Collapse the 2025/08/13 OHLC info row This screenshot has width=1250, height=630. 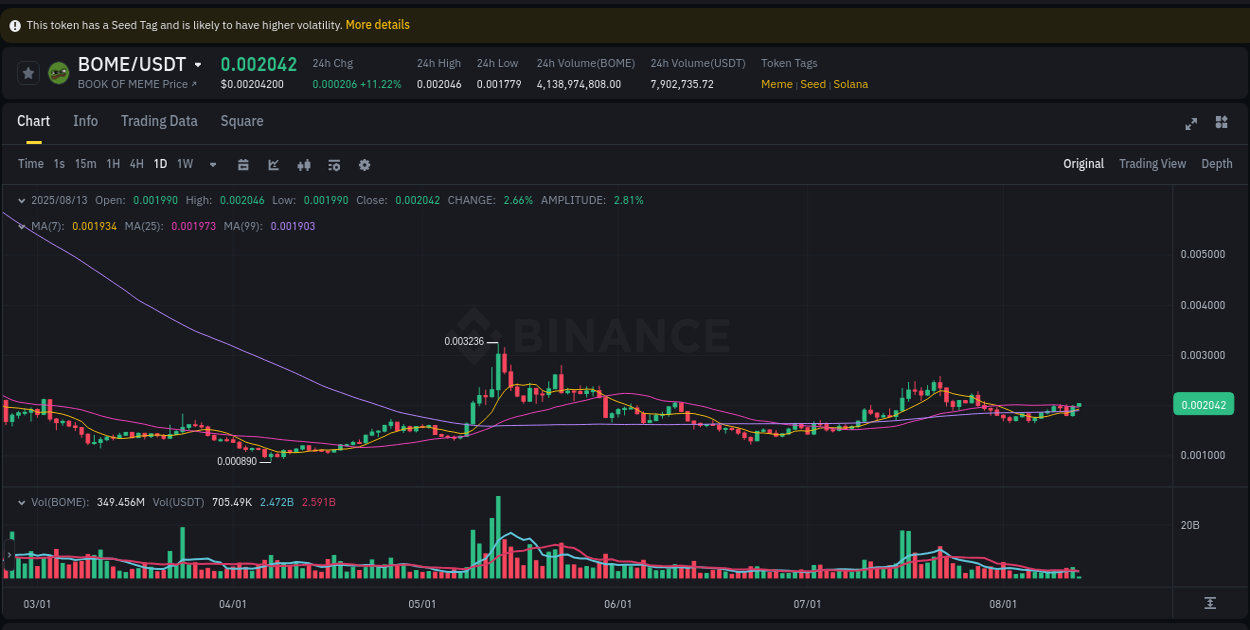coord(22,200)
